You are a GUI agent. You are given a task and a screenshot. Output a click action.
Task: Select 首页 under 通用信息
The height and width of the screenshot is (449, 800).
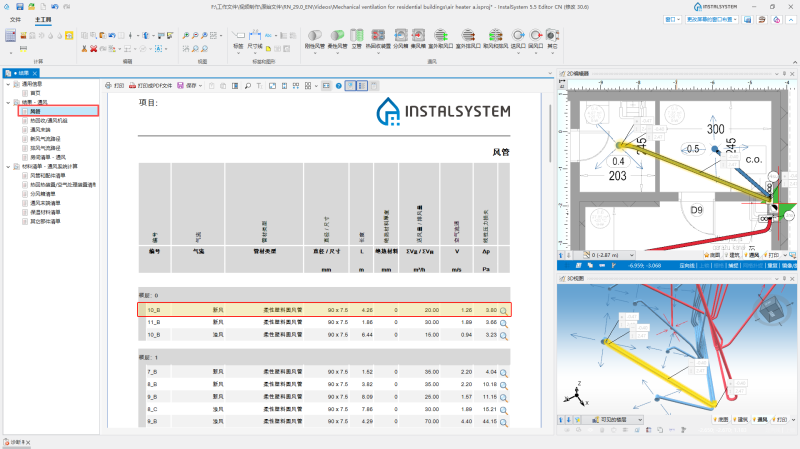click(35, 93)
